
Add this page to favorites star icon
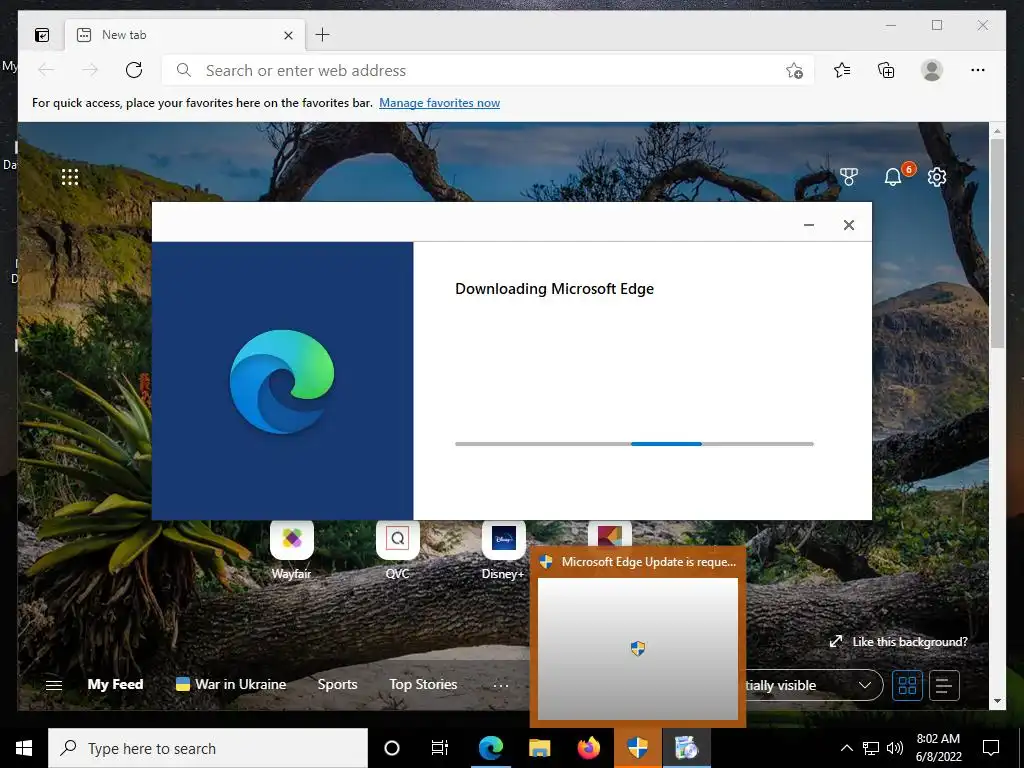pos(794,71)
